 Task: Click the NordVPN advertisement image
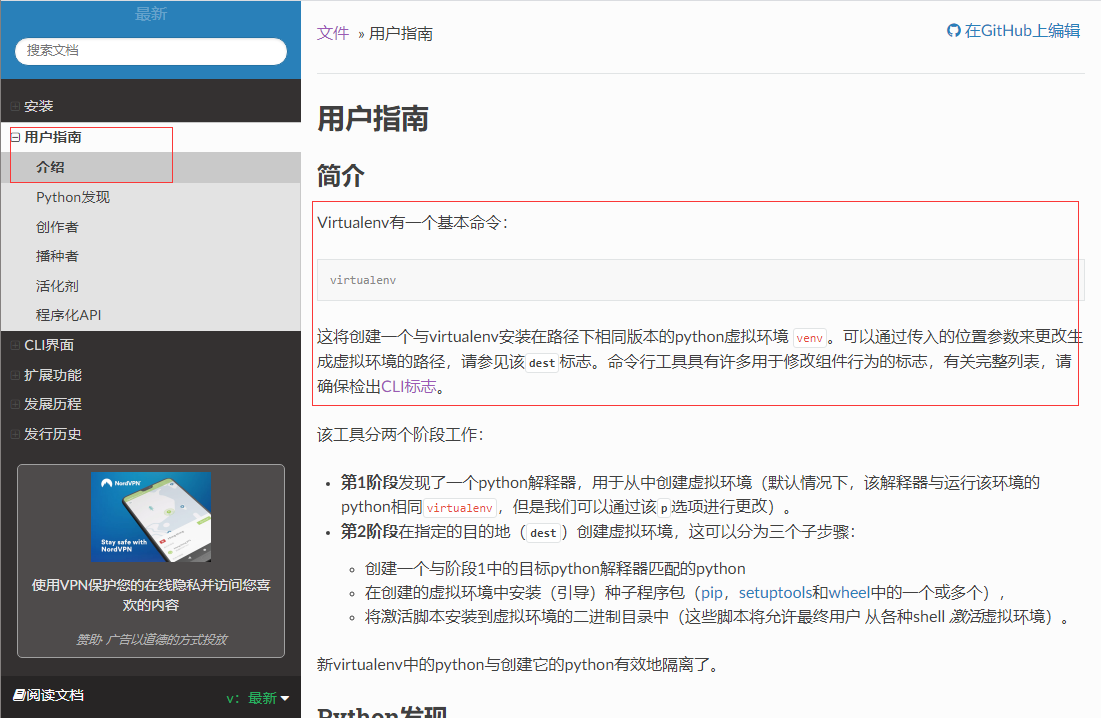click(149, 517)
